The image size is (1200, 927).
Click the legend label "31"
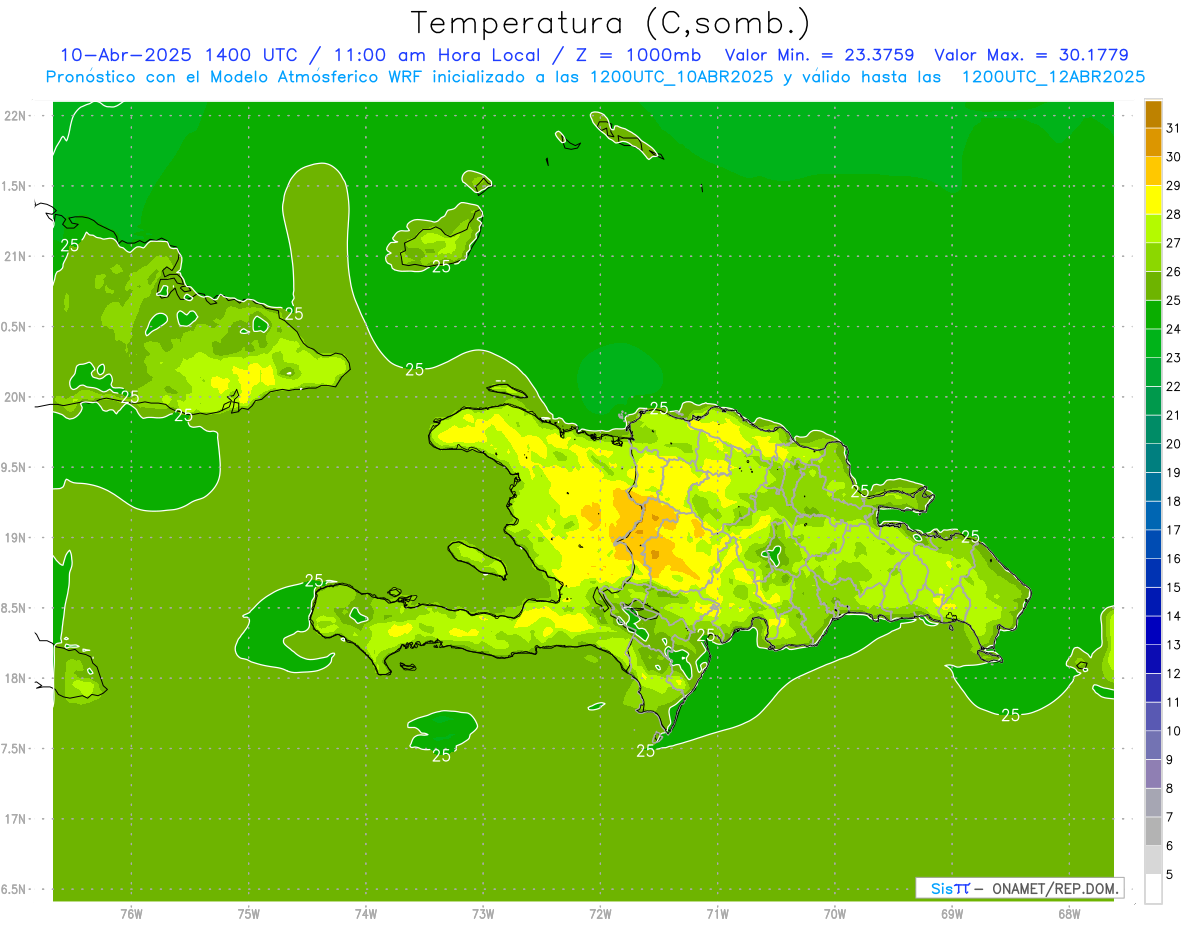pyautogui.click(x=1173, y=128)
